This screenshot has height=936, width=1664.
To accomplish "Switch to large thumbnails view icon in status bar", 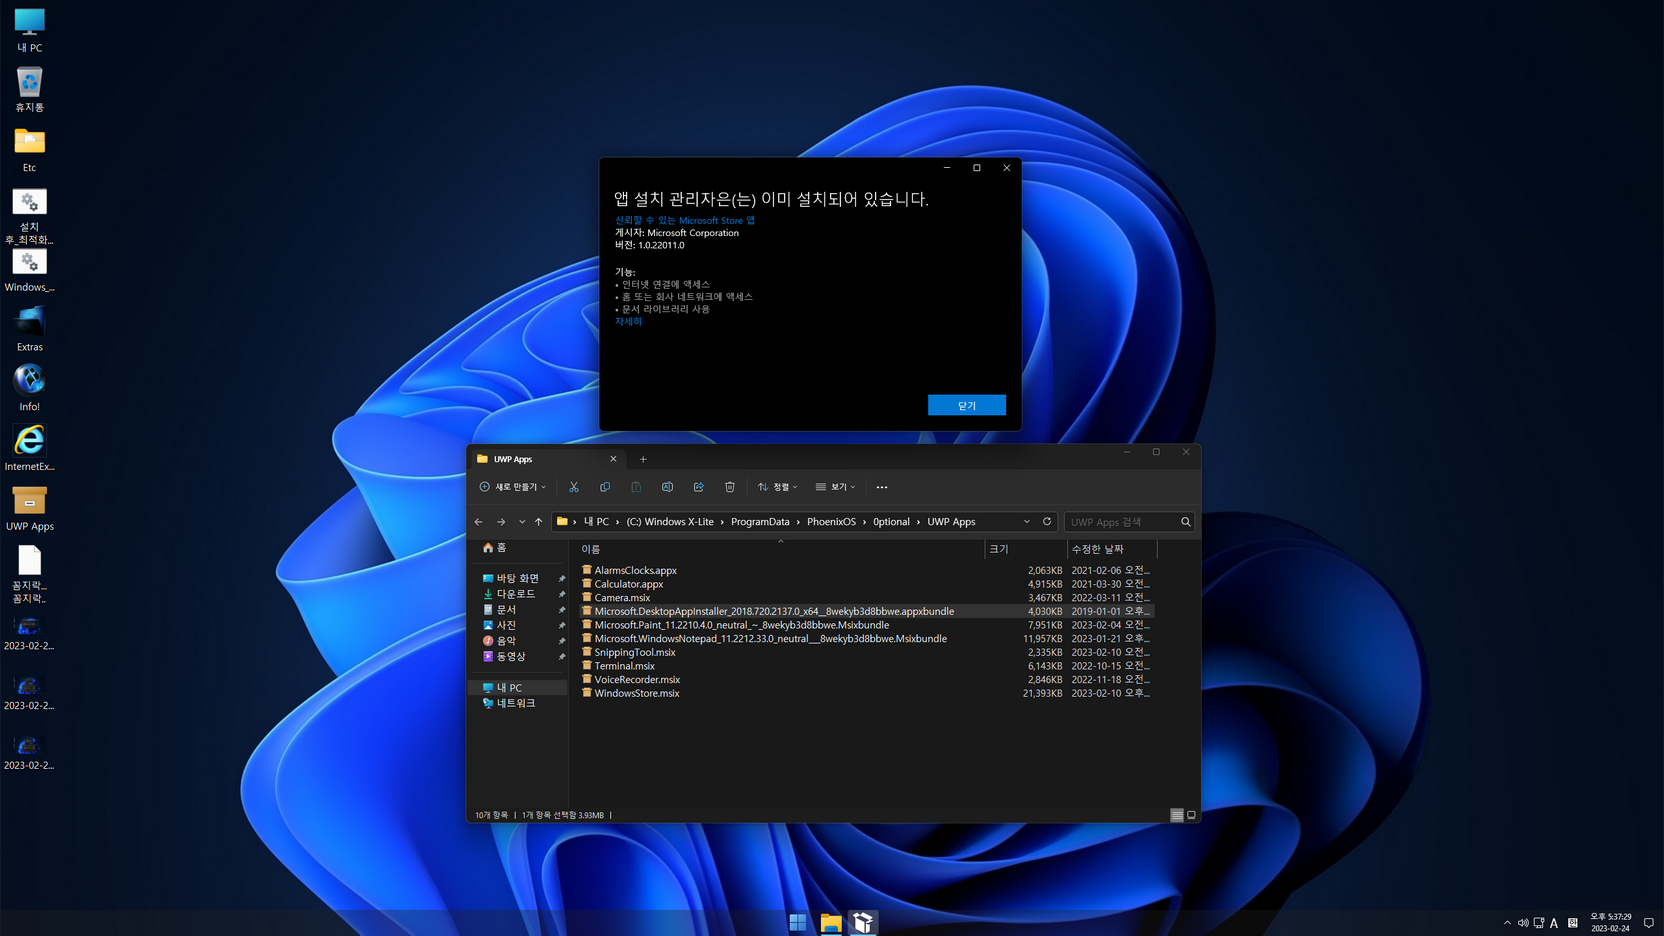I will click(x=1191, y=815).
